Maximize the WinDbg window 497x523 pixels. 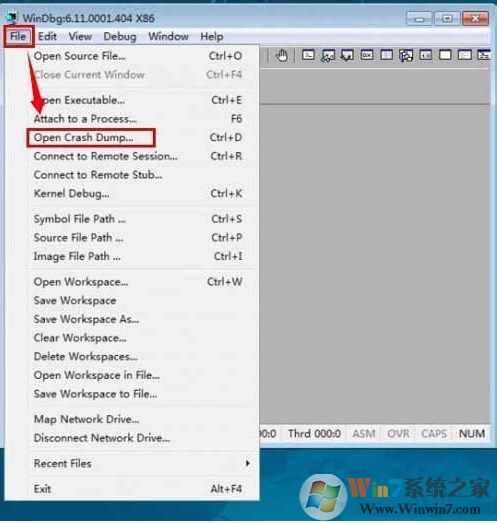(x=447, y=18)
